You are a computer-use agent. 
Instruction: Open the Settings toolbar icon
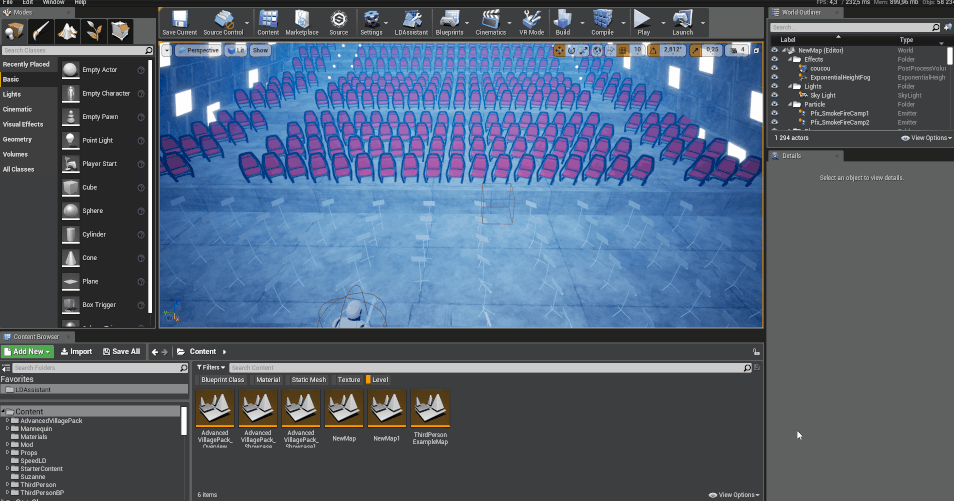(371, 23)
